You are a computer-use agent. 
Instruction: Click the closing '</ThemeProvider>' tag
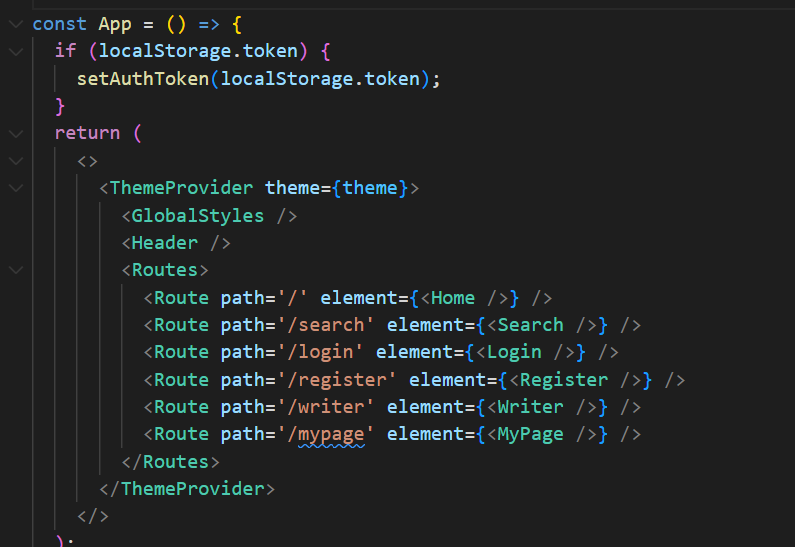pyautogui.click(x=187, y=489)
